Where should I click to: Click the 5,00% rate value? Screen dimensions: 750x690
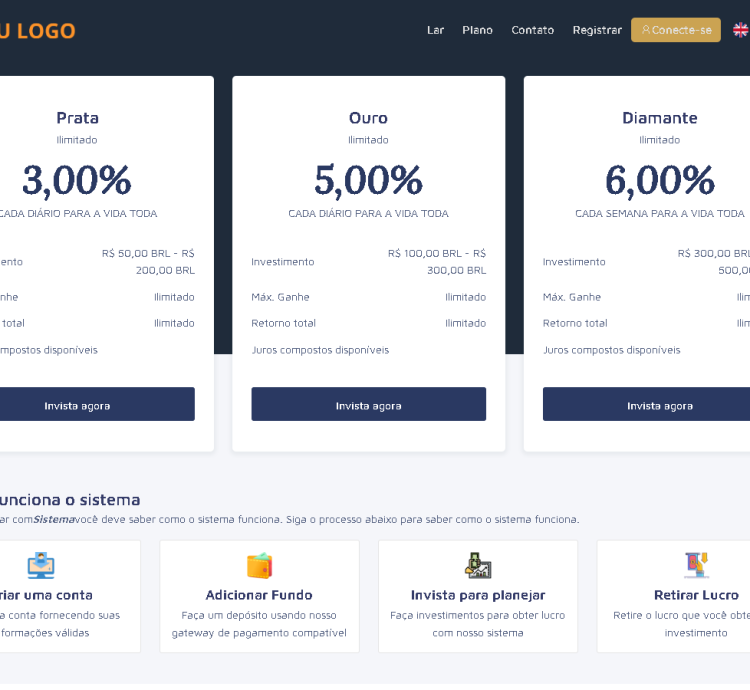(368, 181)
